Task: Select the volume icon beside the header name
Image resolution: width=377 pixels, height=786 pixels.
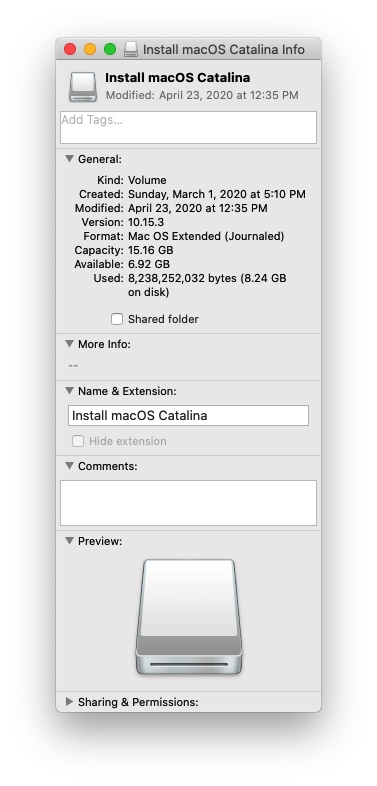Action: pyautogui.click(x=83, y=86)
